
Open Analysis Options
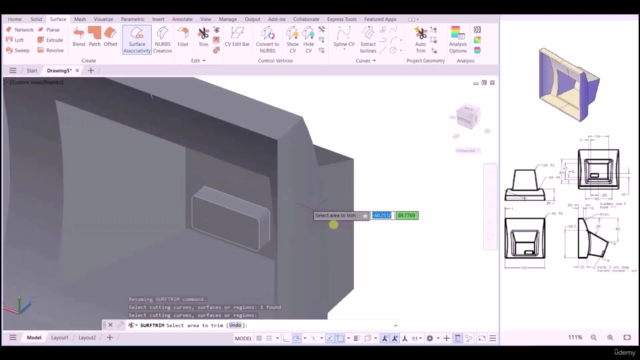[x=458, y=40]
